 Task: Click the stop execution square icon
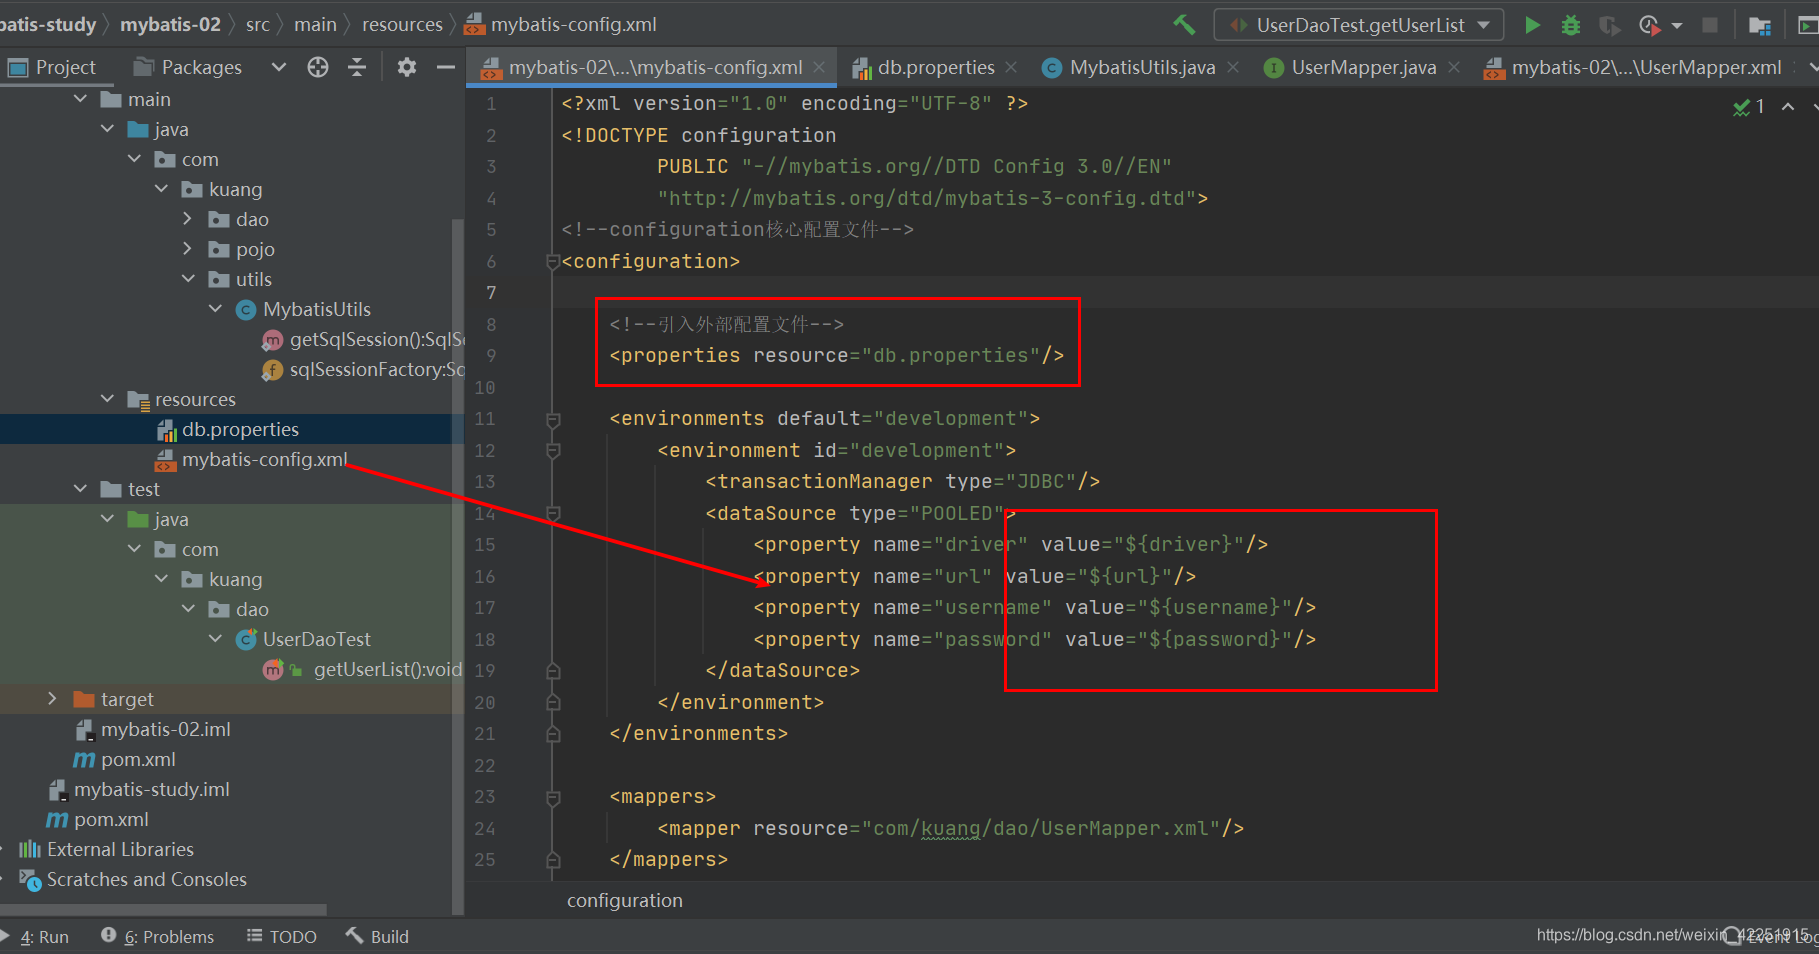1710,25
